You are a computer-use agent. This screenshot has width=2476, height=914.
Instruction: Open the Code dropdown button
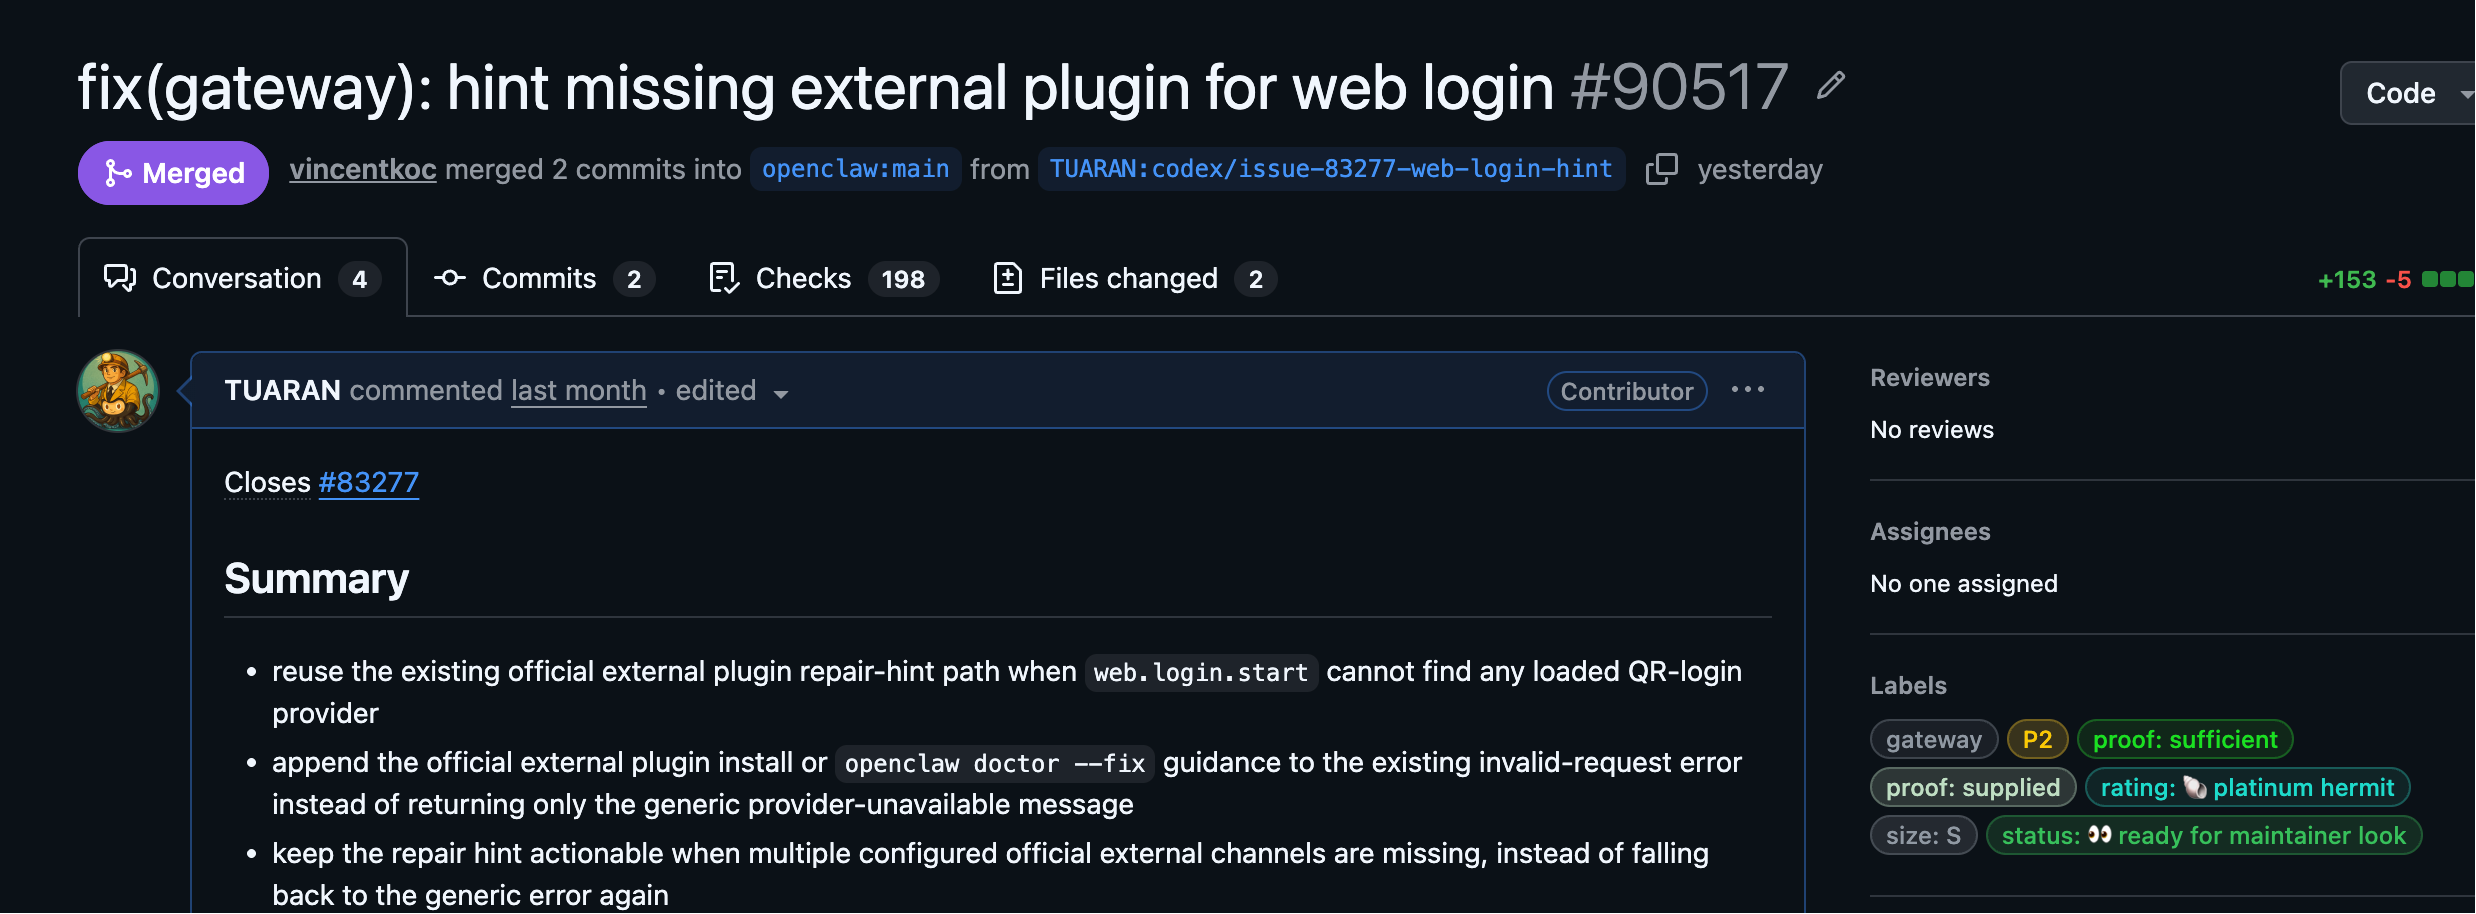pyautogui.click(x=2408, y=93)
